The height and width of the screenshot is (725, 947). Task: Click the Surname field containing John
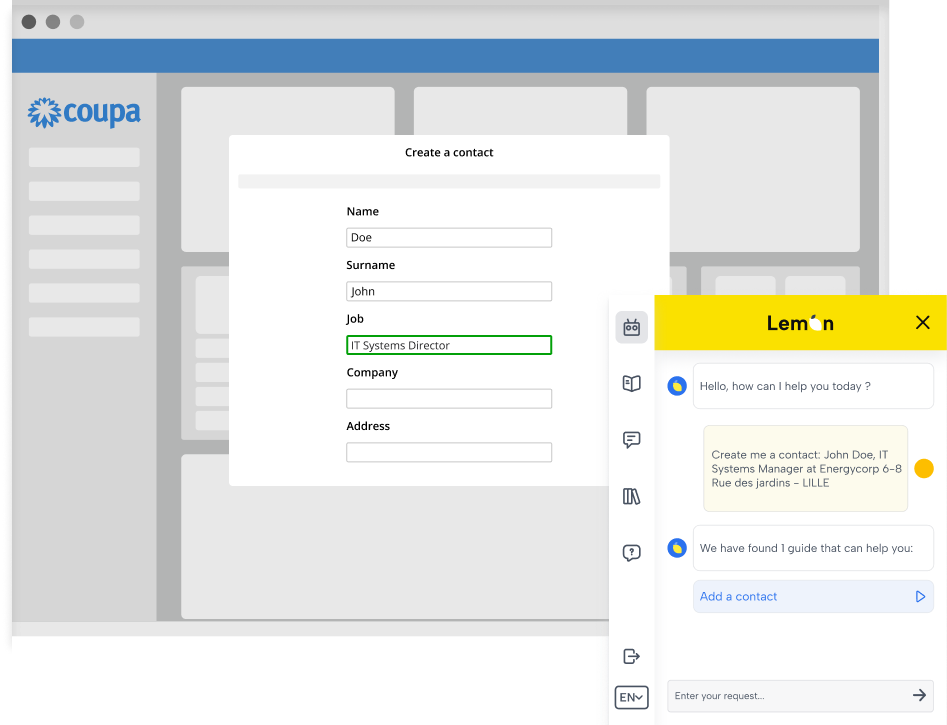point(449,292)
